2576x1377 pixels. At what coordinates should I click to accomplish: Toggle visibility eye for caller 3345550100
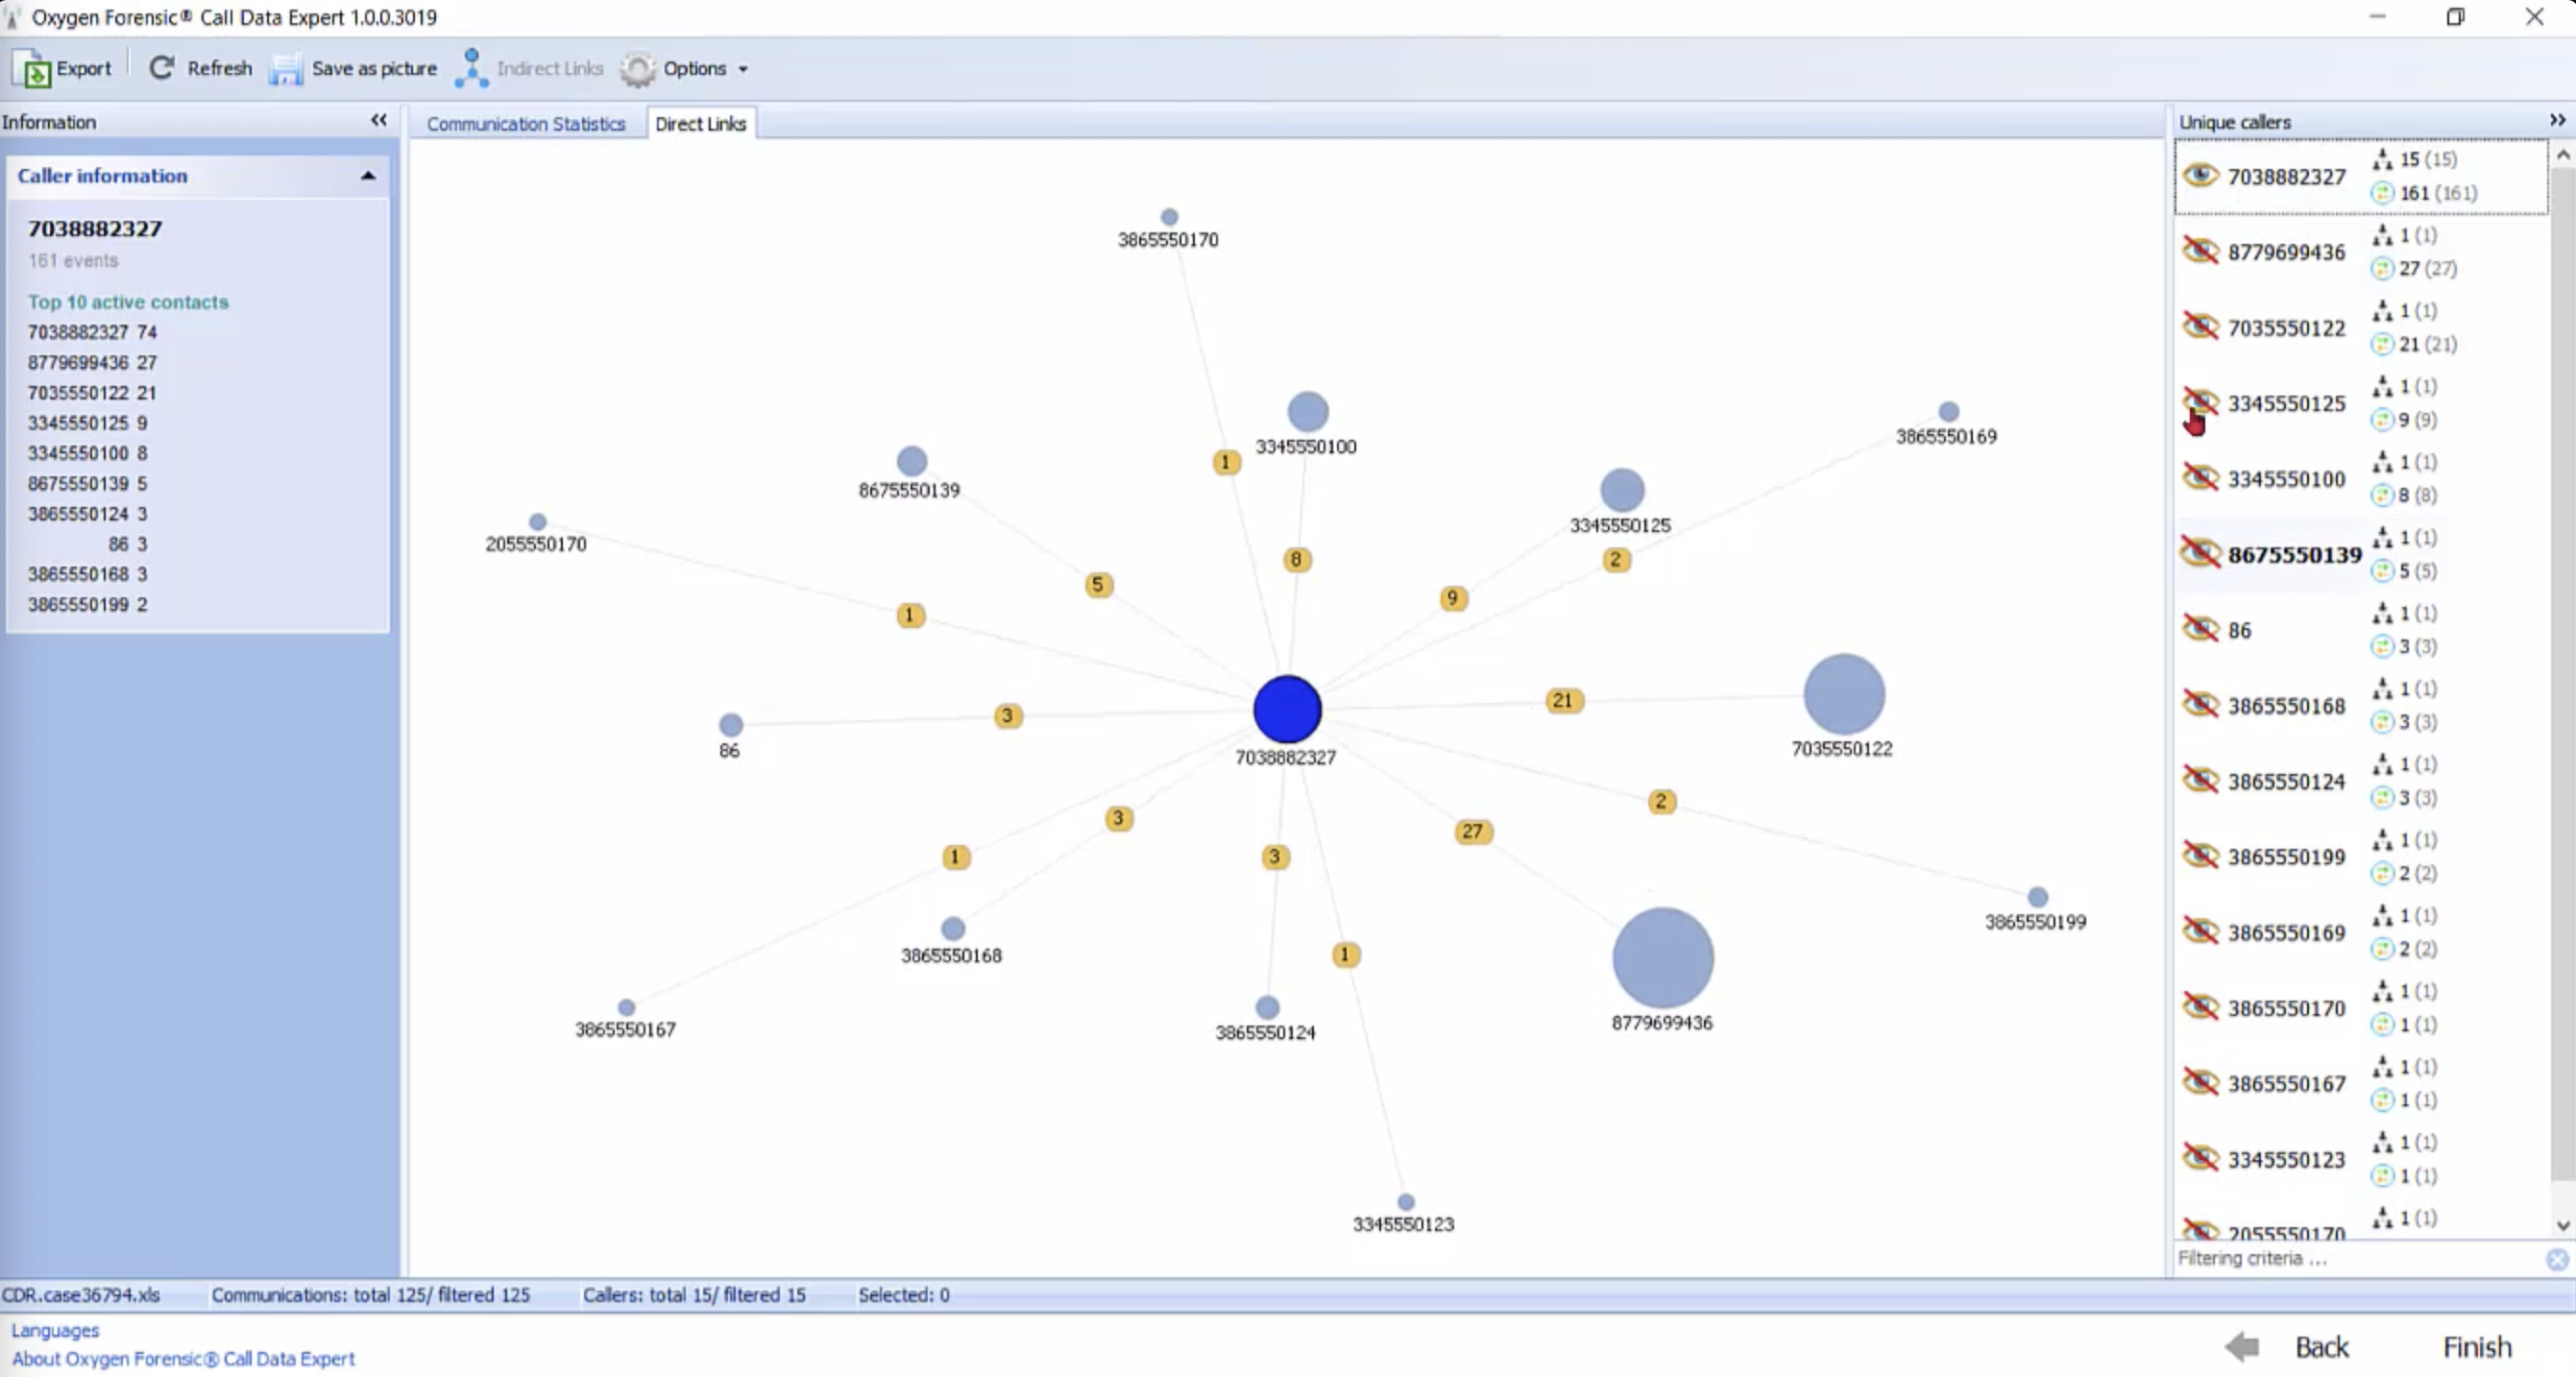click(x=2200, y=477)
